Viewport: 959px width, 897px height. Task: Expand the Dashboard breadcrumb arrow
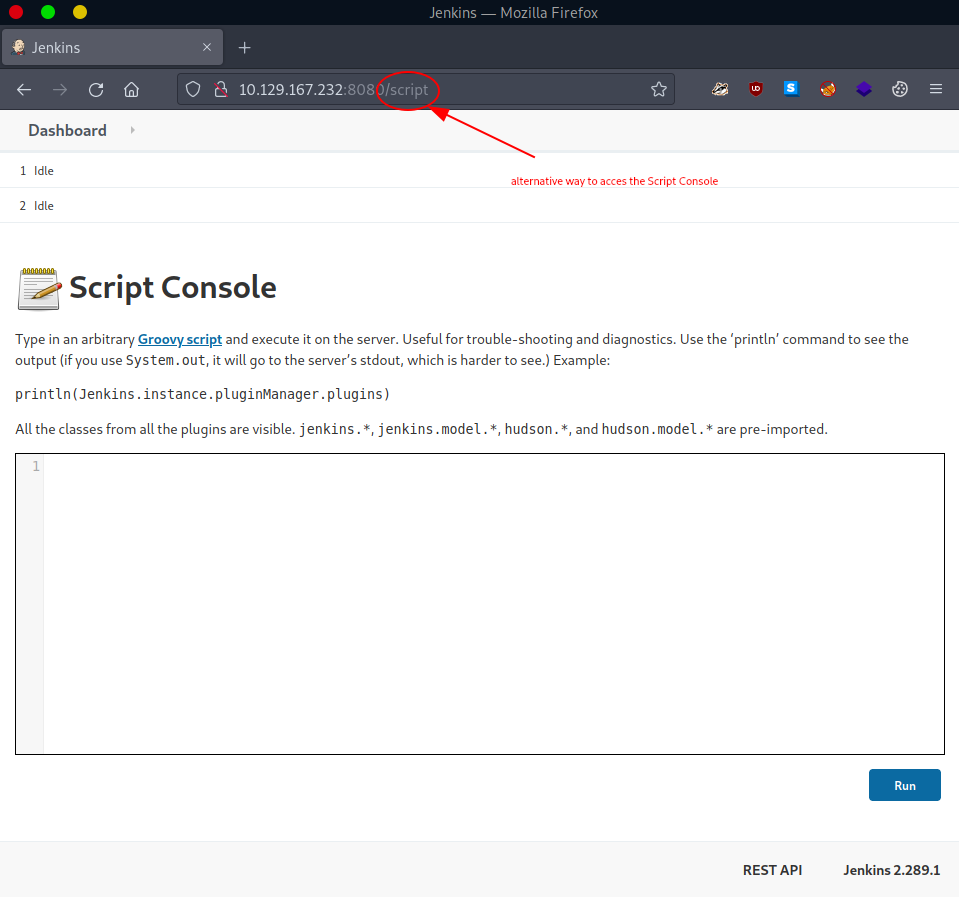(131, 130)
